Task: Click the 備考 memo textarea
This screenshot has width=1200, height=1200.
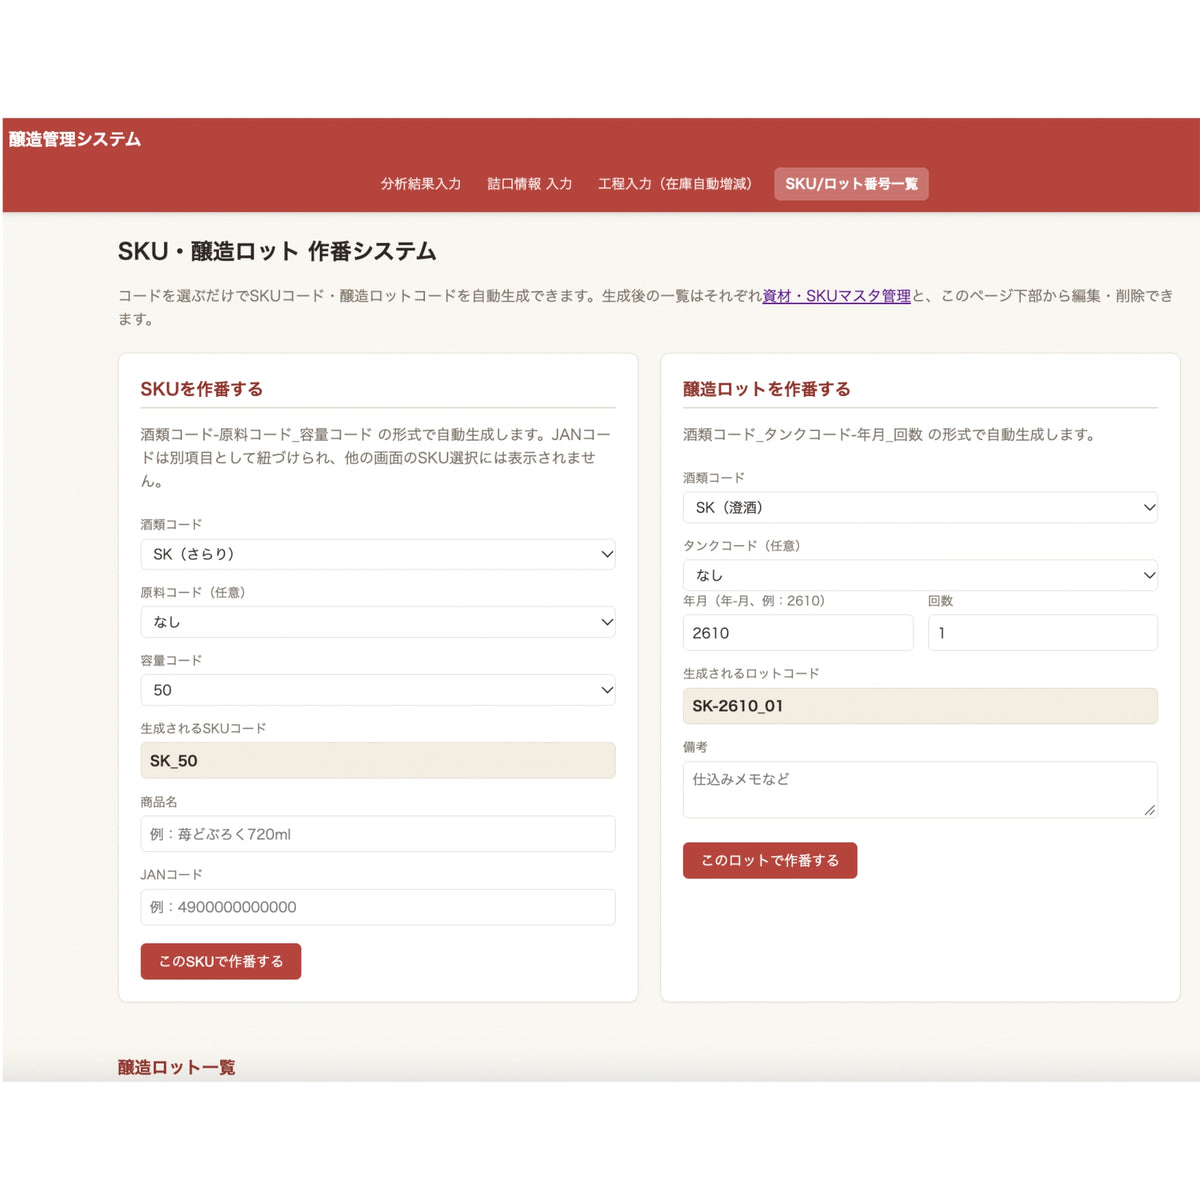Action: 920,790
